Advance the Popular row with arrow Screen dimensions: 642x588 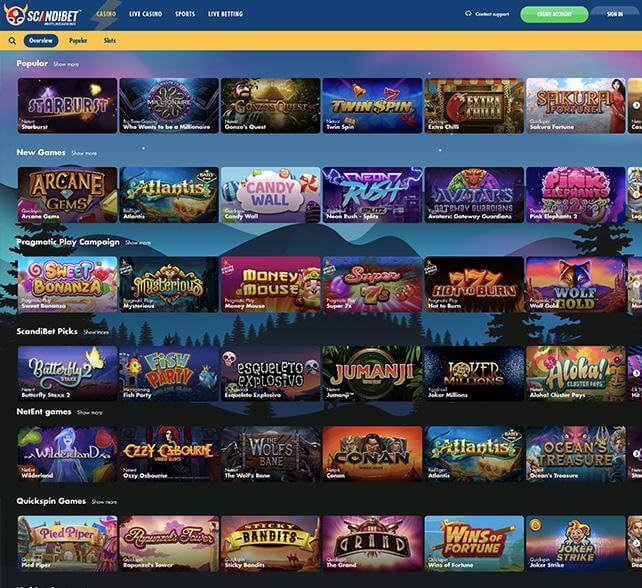click(x=636, y=105)
